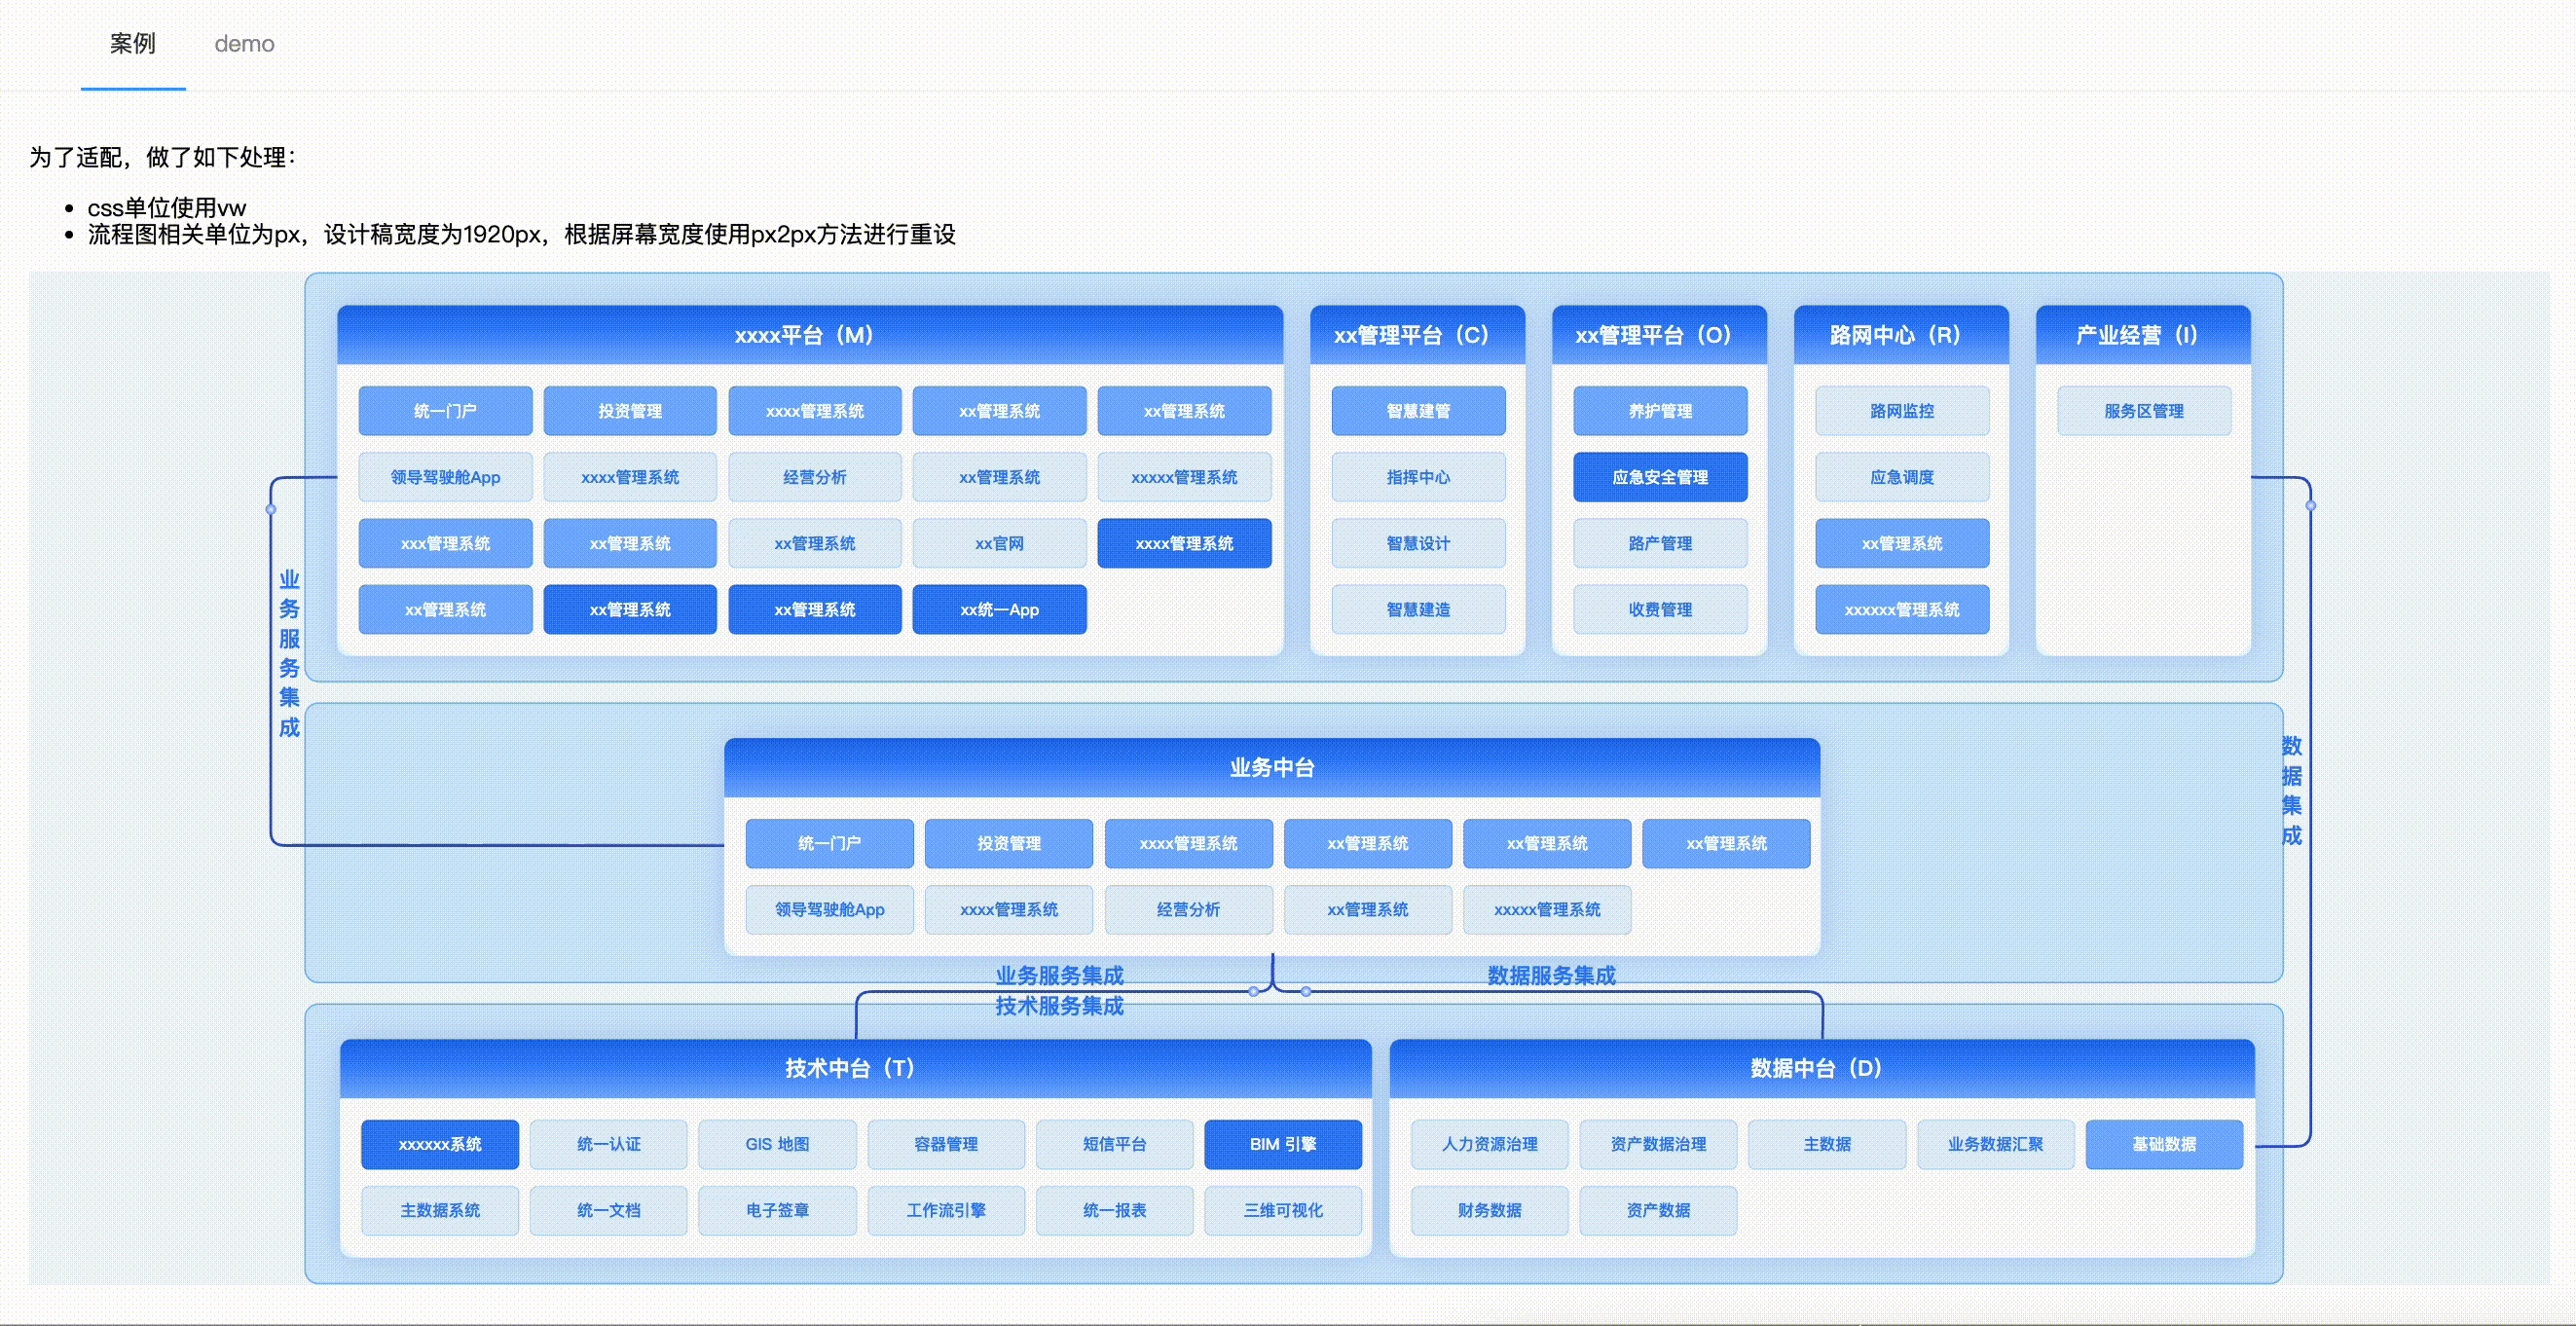Click the xx官网 node
Image resolution: width=2576 pixels, height=1326 pixels.
pyautogui.click(x=999, y=543)
